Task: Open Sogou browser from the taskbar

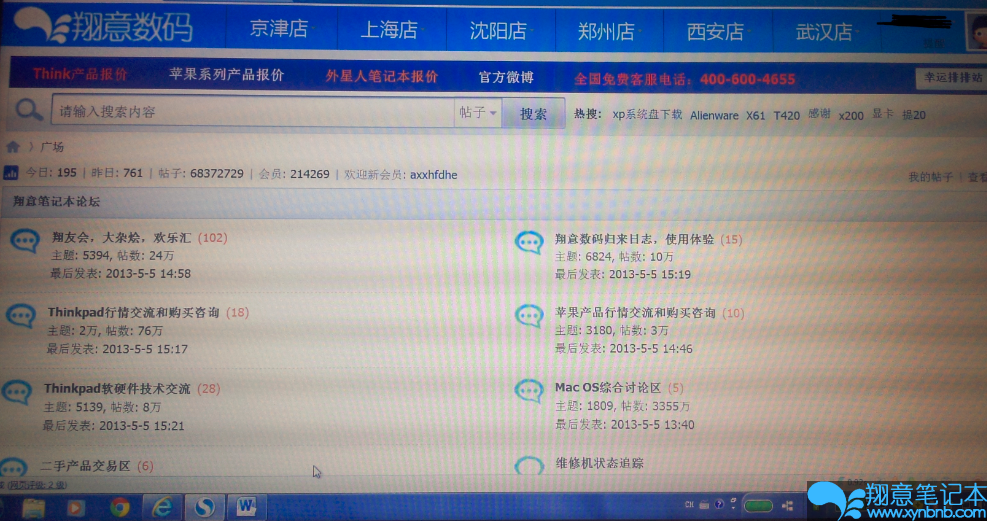Action: click(x=205, y=507)
